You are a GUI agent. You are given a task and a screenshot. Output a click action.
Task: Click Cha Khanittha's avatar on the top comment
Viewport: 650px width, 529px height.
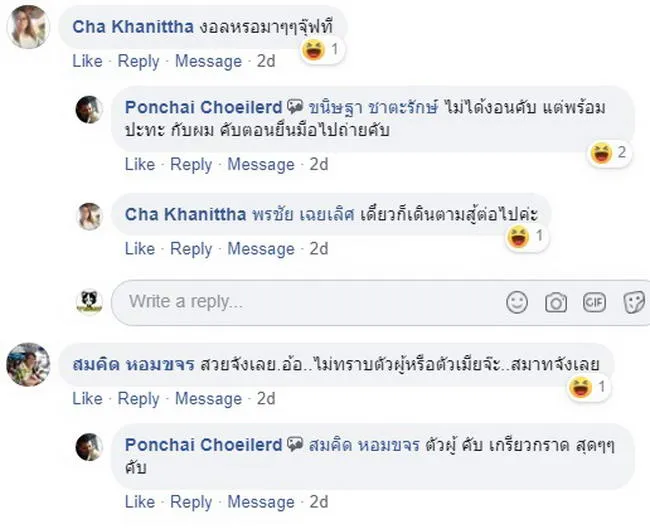click(x=27, y=27)
